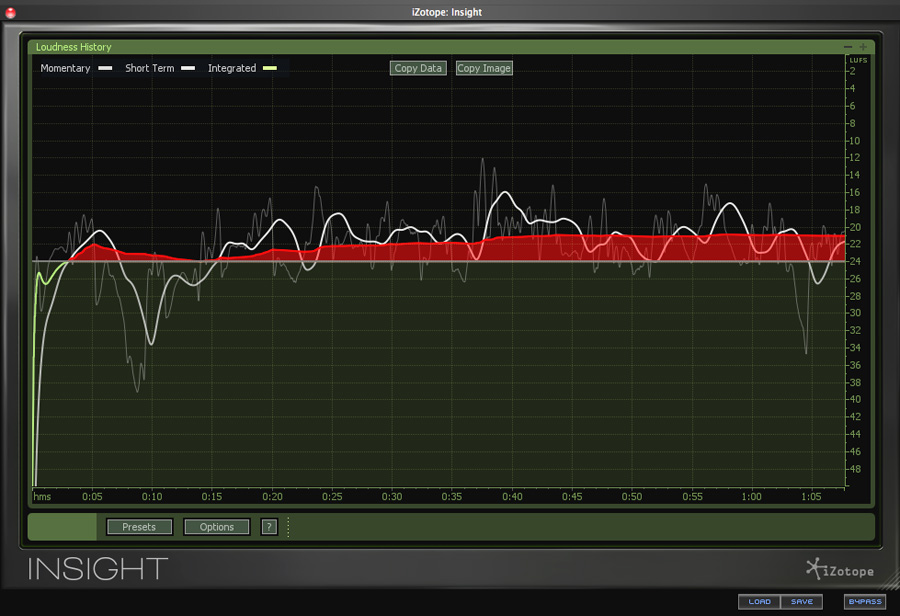Click the Integrated legend green swatch
This screenshot has height=616, width=900.
(x=269, y=69)
